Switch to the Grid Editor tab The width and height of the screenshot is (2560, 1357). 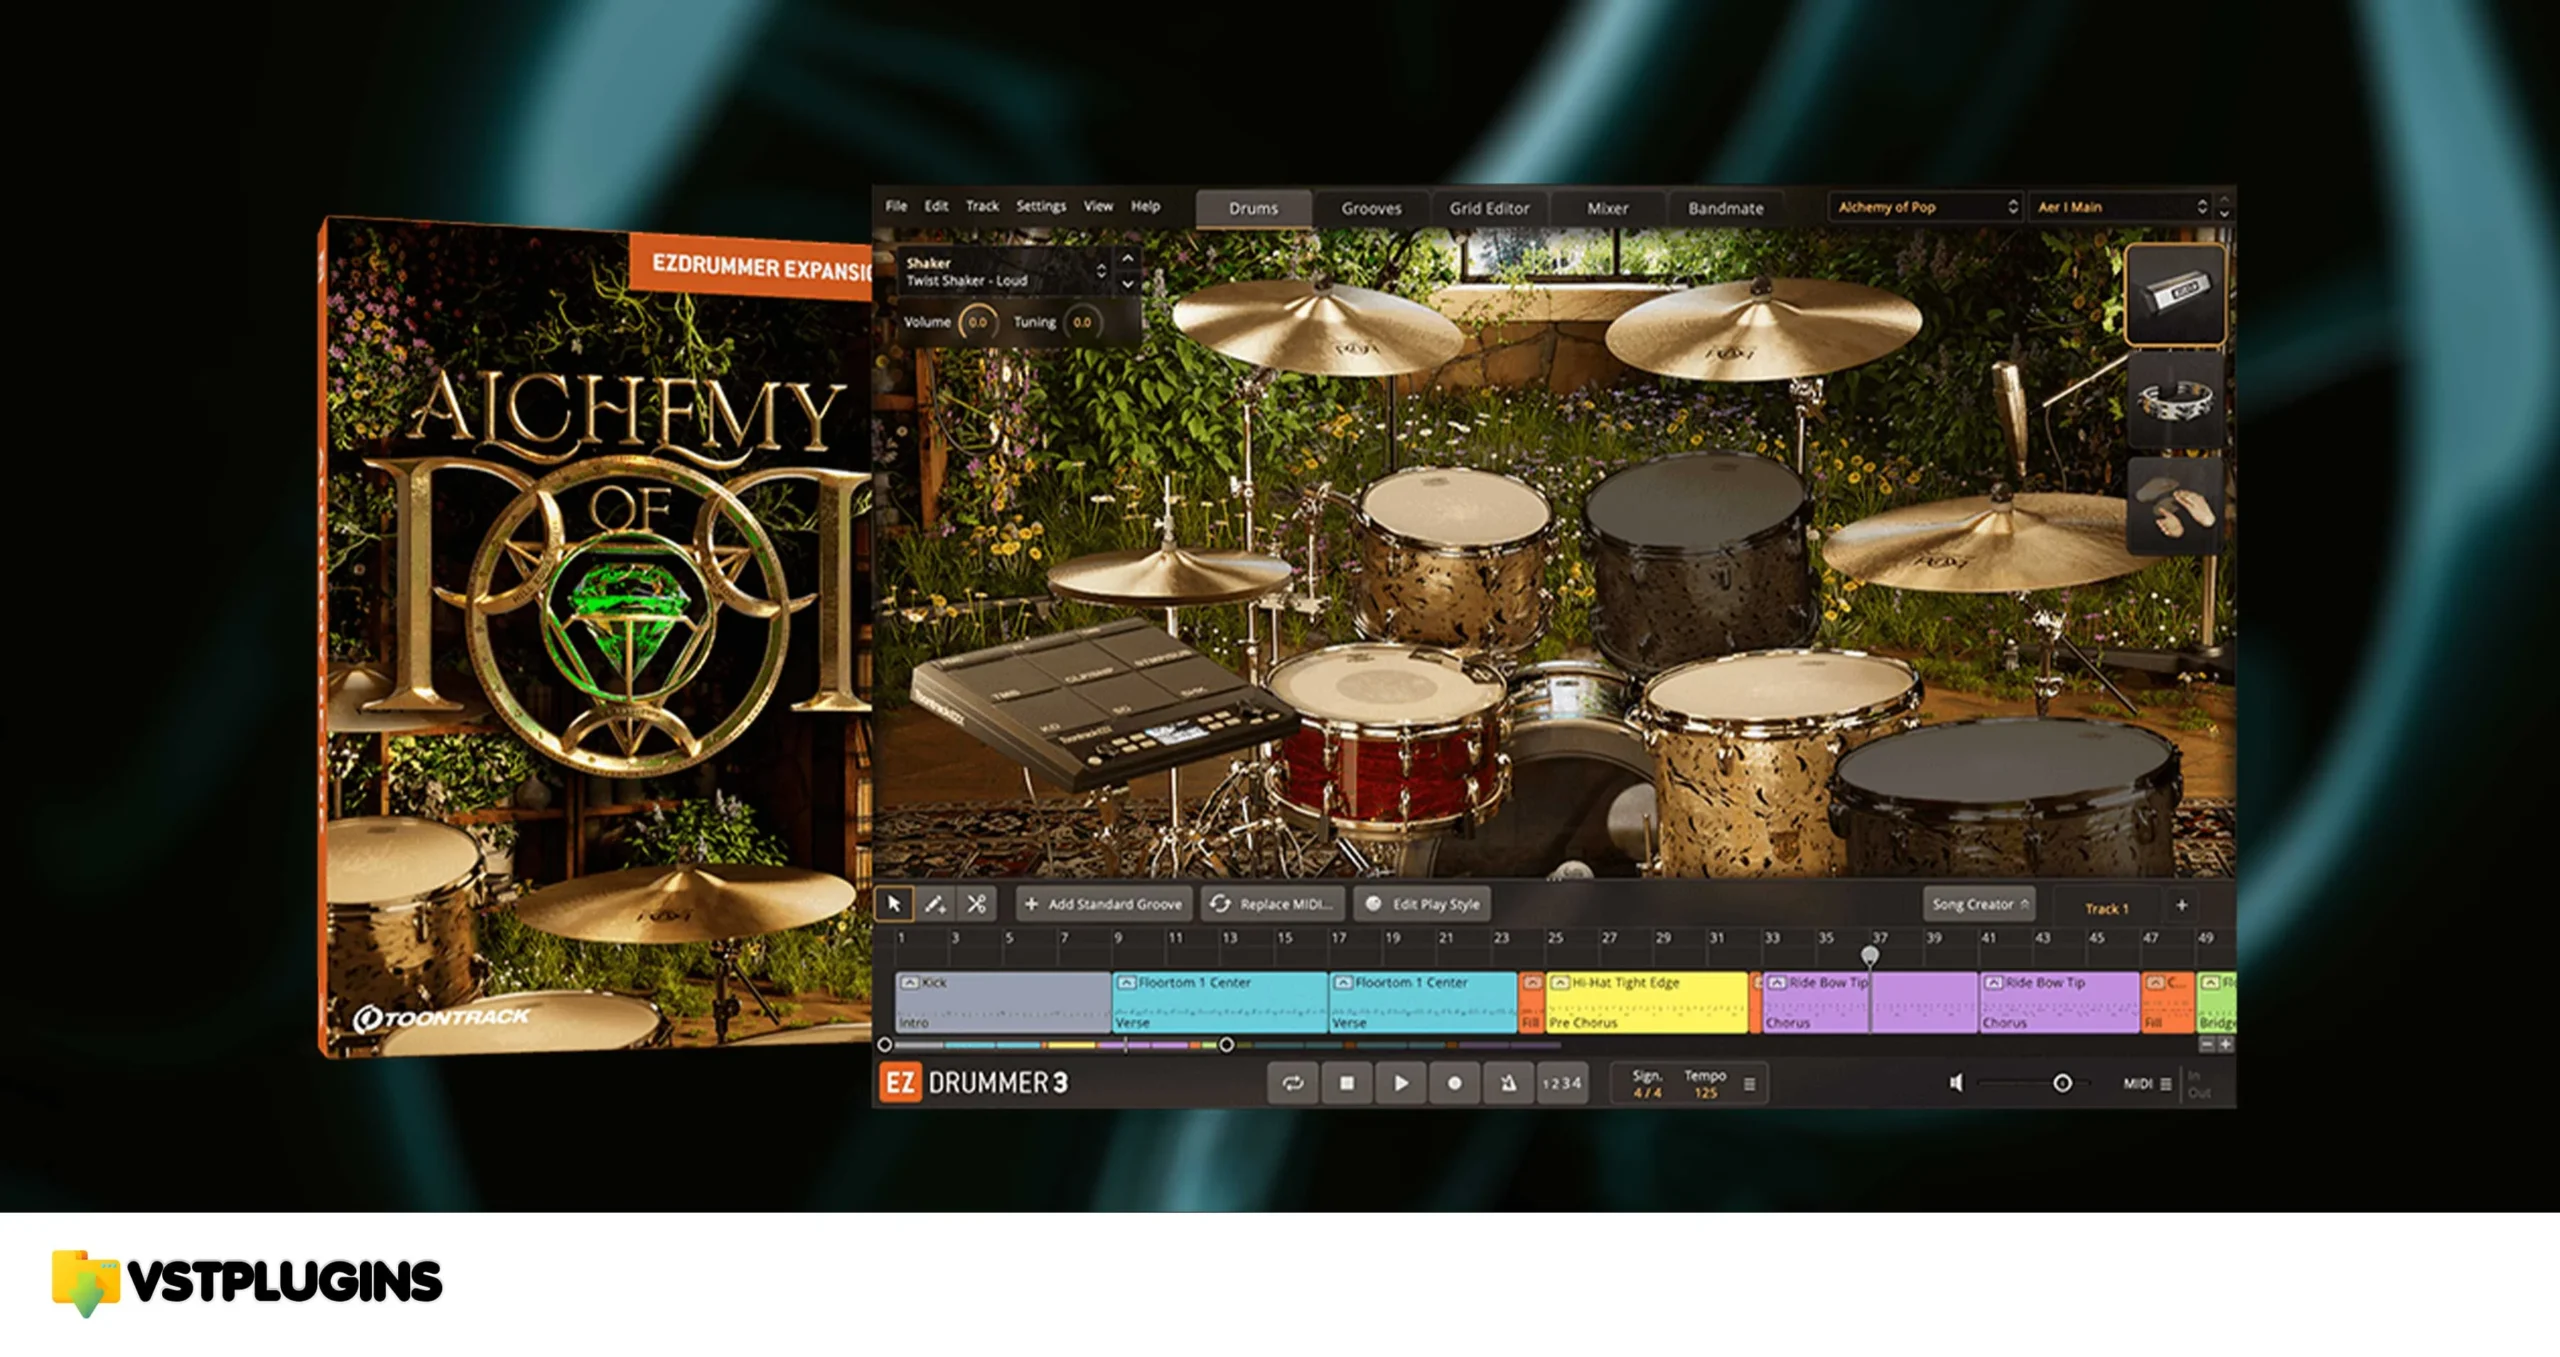1489,208
